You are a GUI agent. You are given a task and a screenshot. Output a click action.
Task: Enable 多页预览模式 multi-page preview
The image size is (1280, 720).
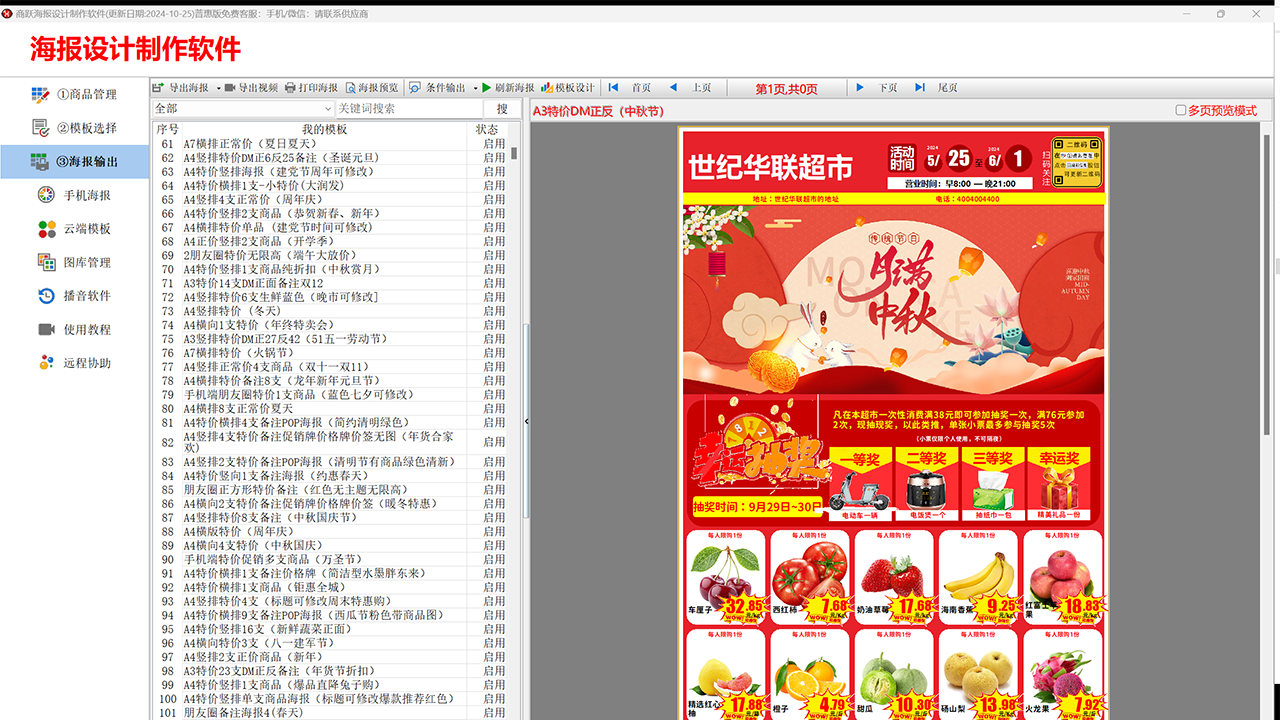(1181, 109)
